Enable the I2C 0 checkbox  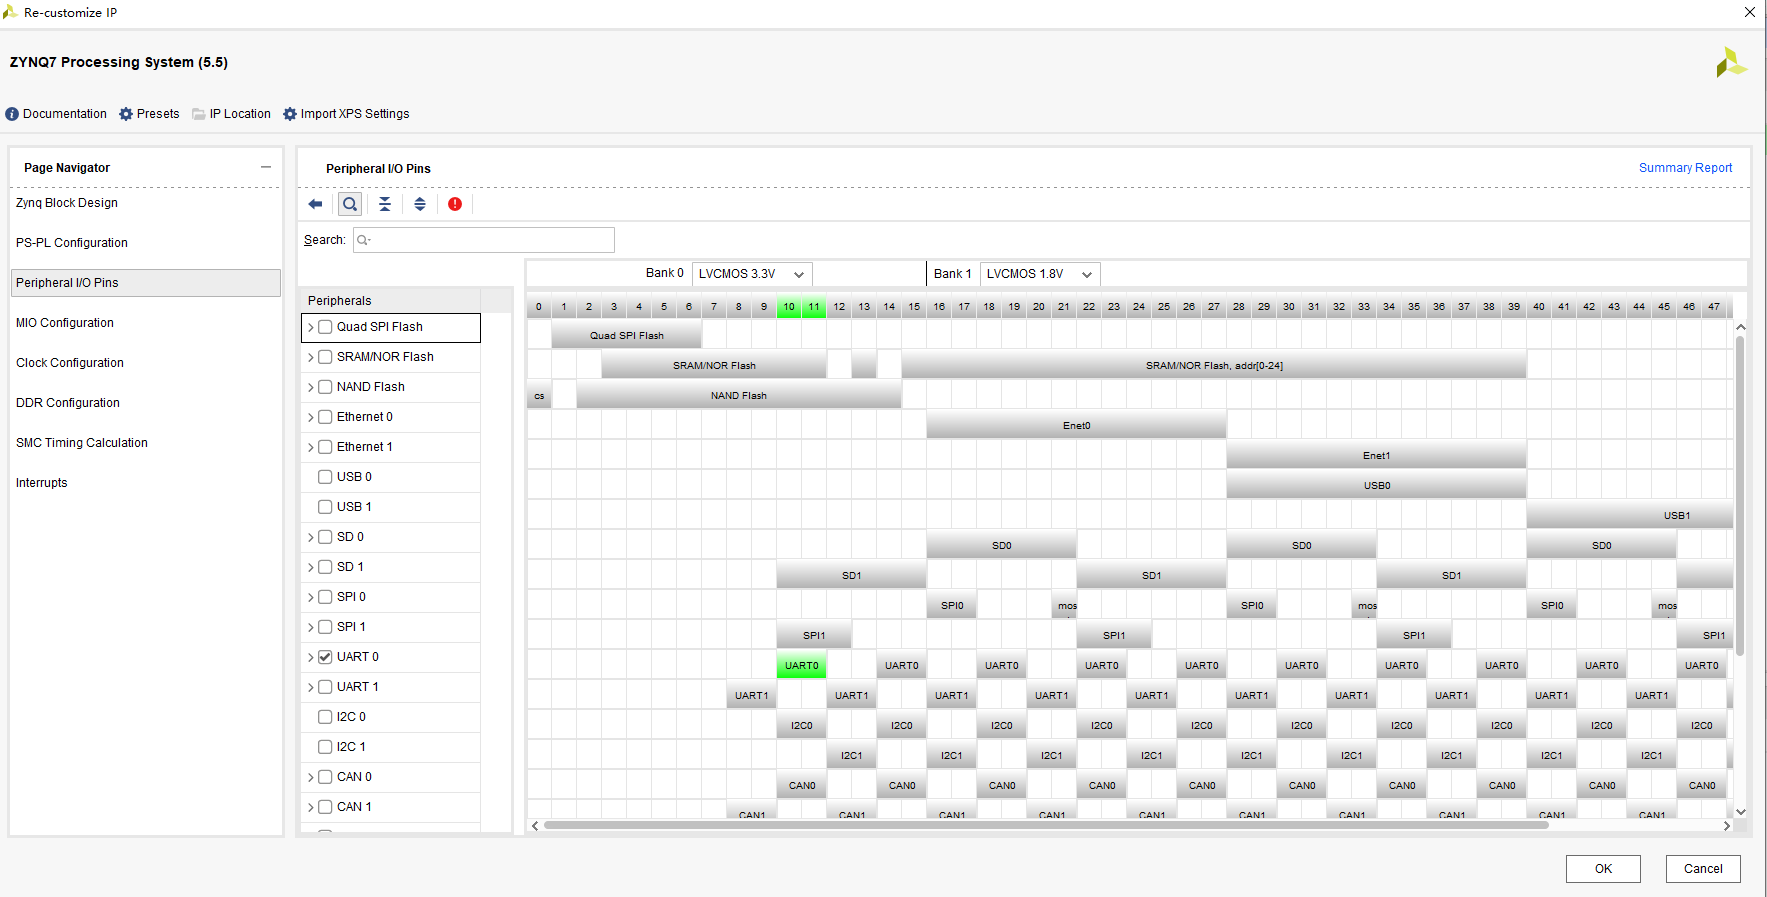(325, 717)
